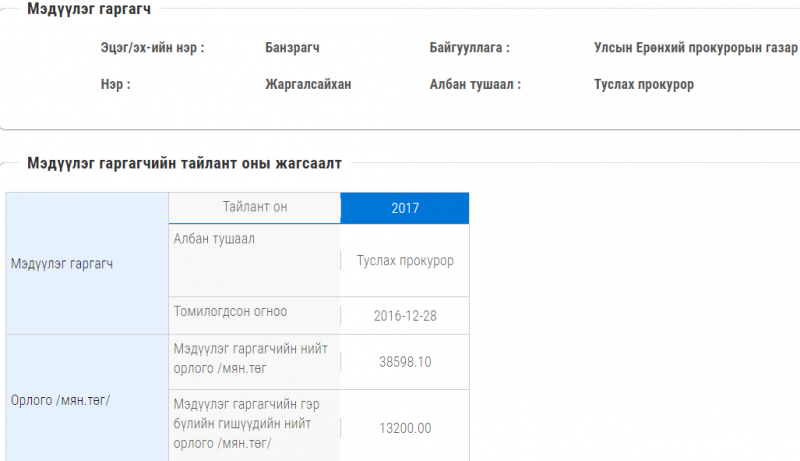Click the name value 'Жаргалсайхан'
The width and height of the screenshot is (800, 461).
point(308,85)
